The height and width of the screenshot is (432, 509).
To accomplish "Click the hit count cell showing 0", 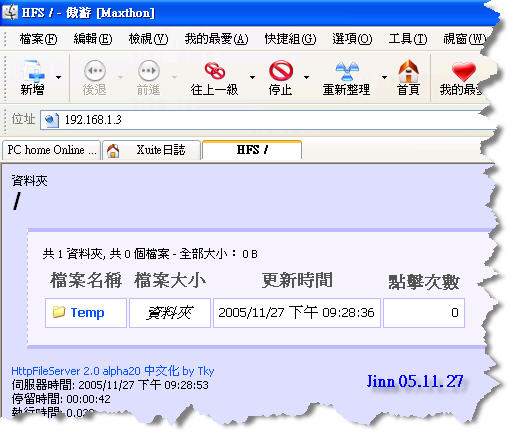I will tap(424, 313).
